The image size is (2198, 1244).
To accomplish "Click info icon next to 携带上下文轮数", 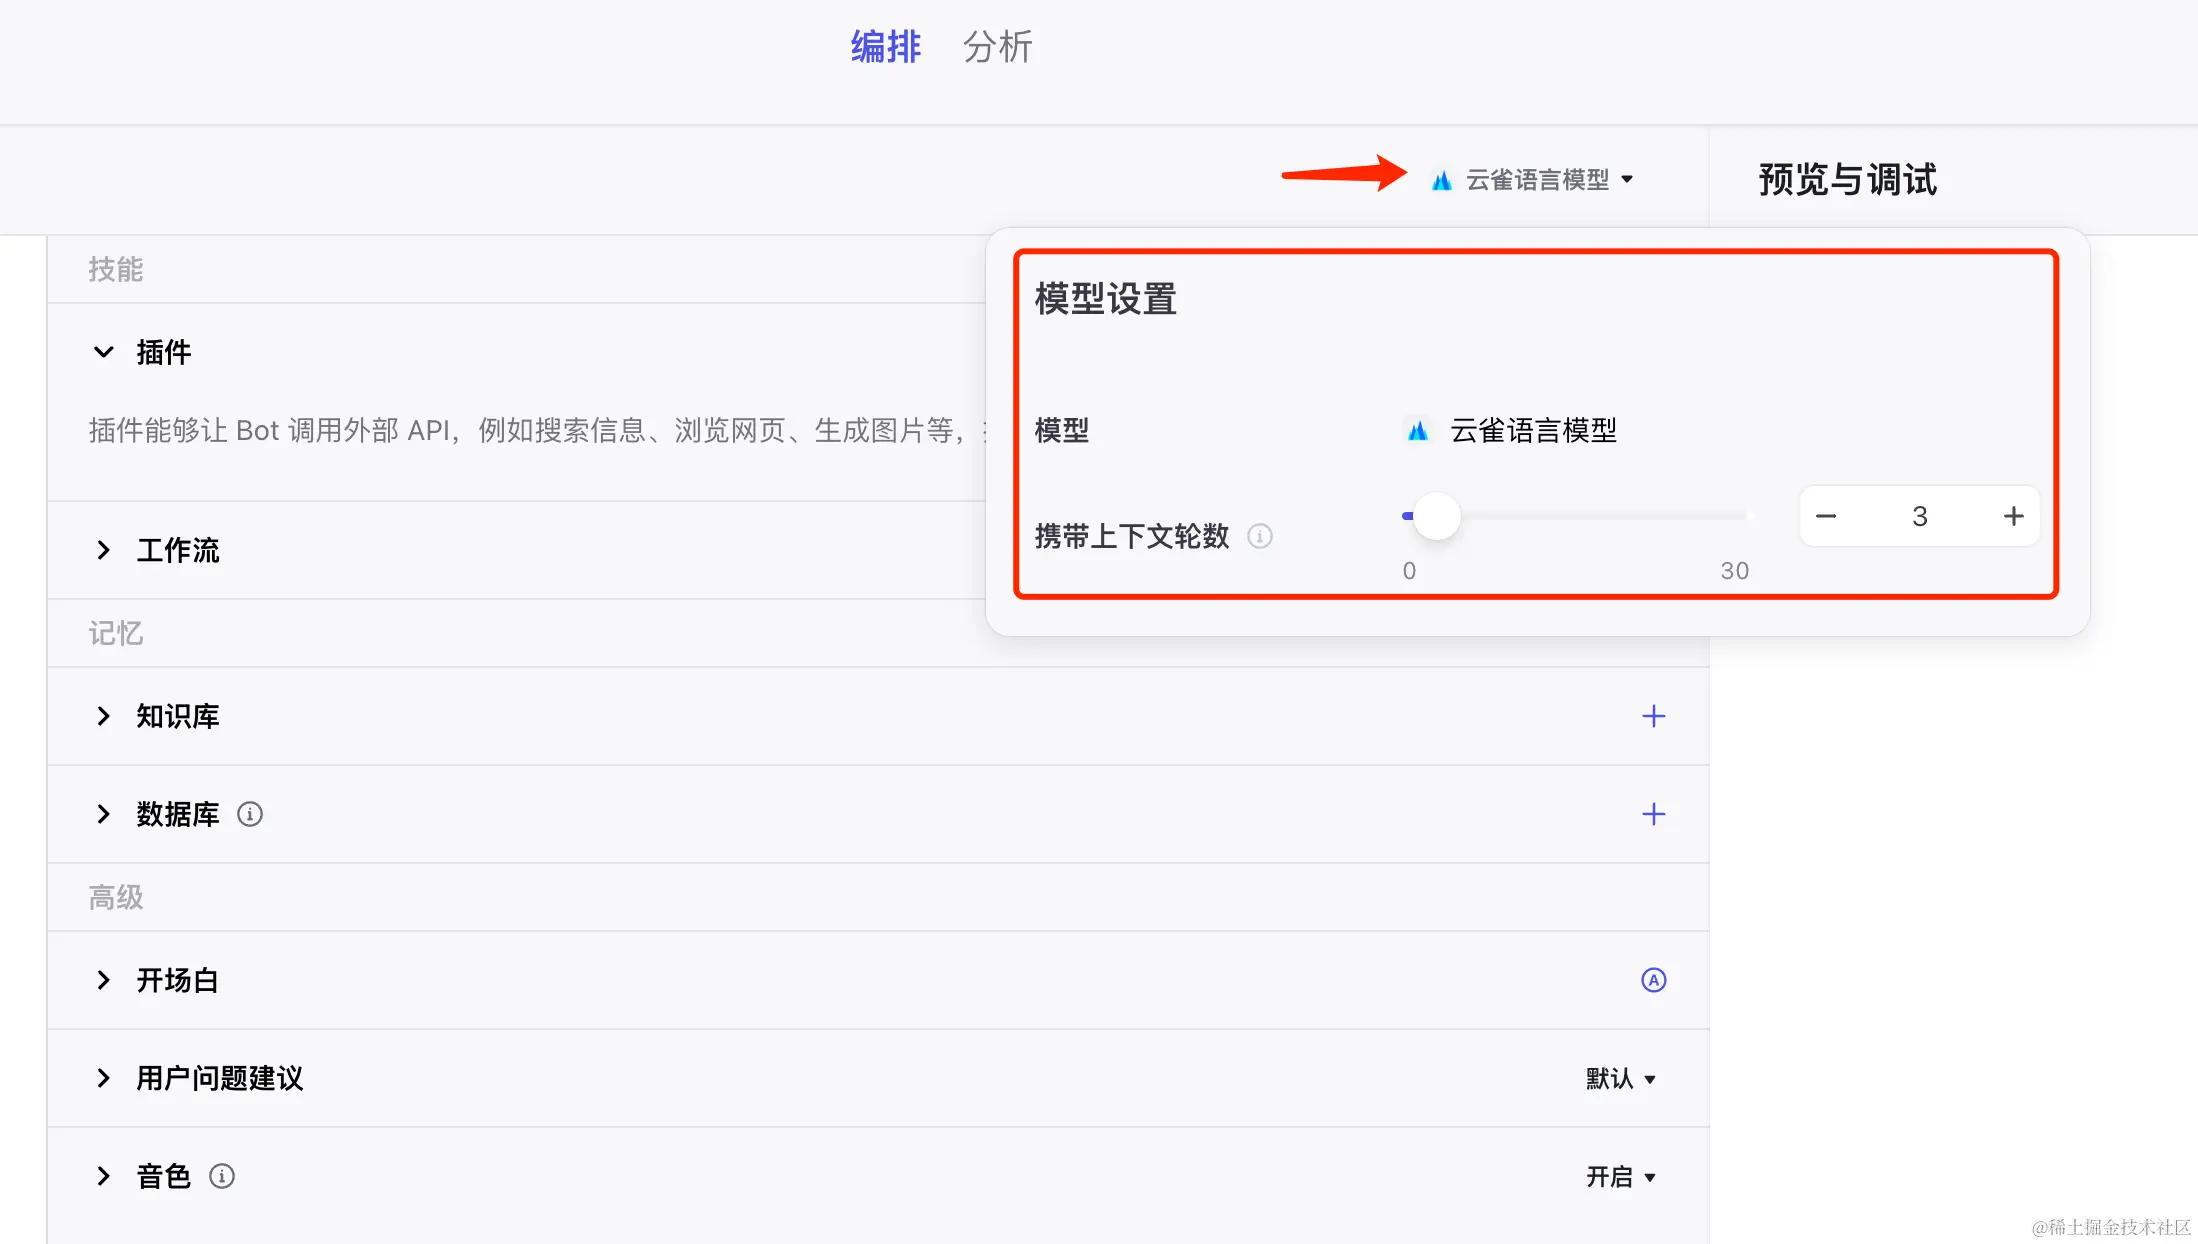I will 1260,536.
